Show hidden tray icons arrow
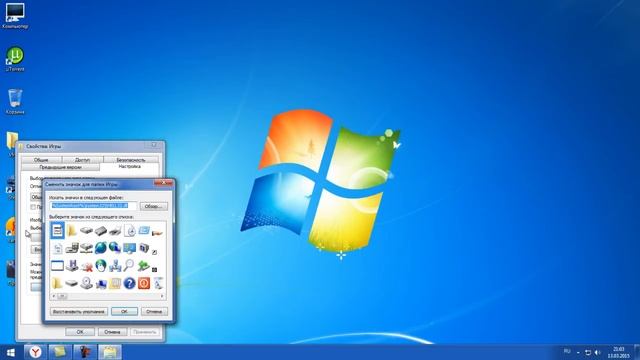Viewport: 640px width, 360px height. 578,352
